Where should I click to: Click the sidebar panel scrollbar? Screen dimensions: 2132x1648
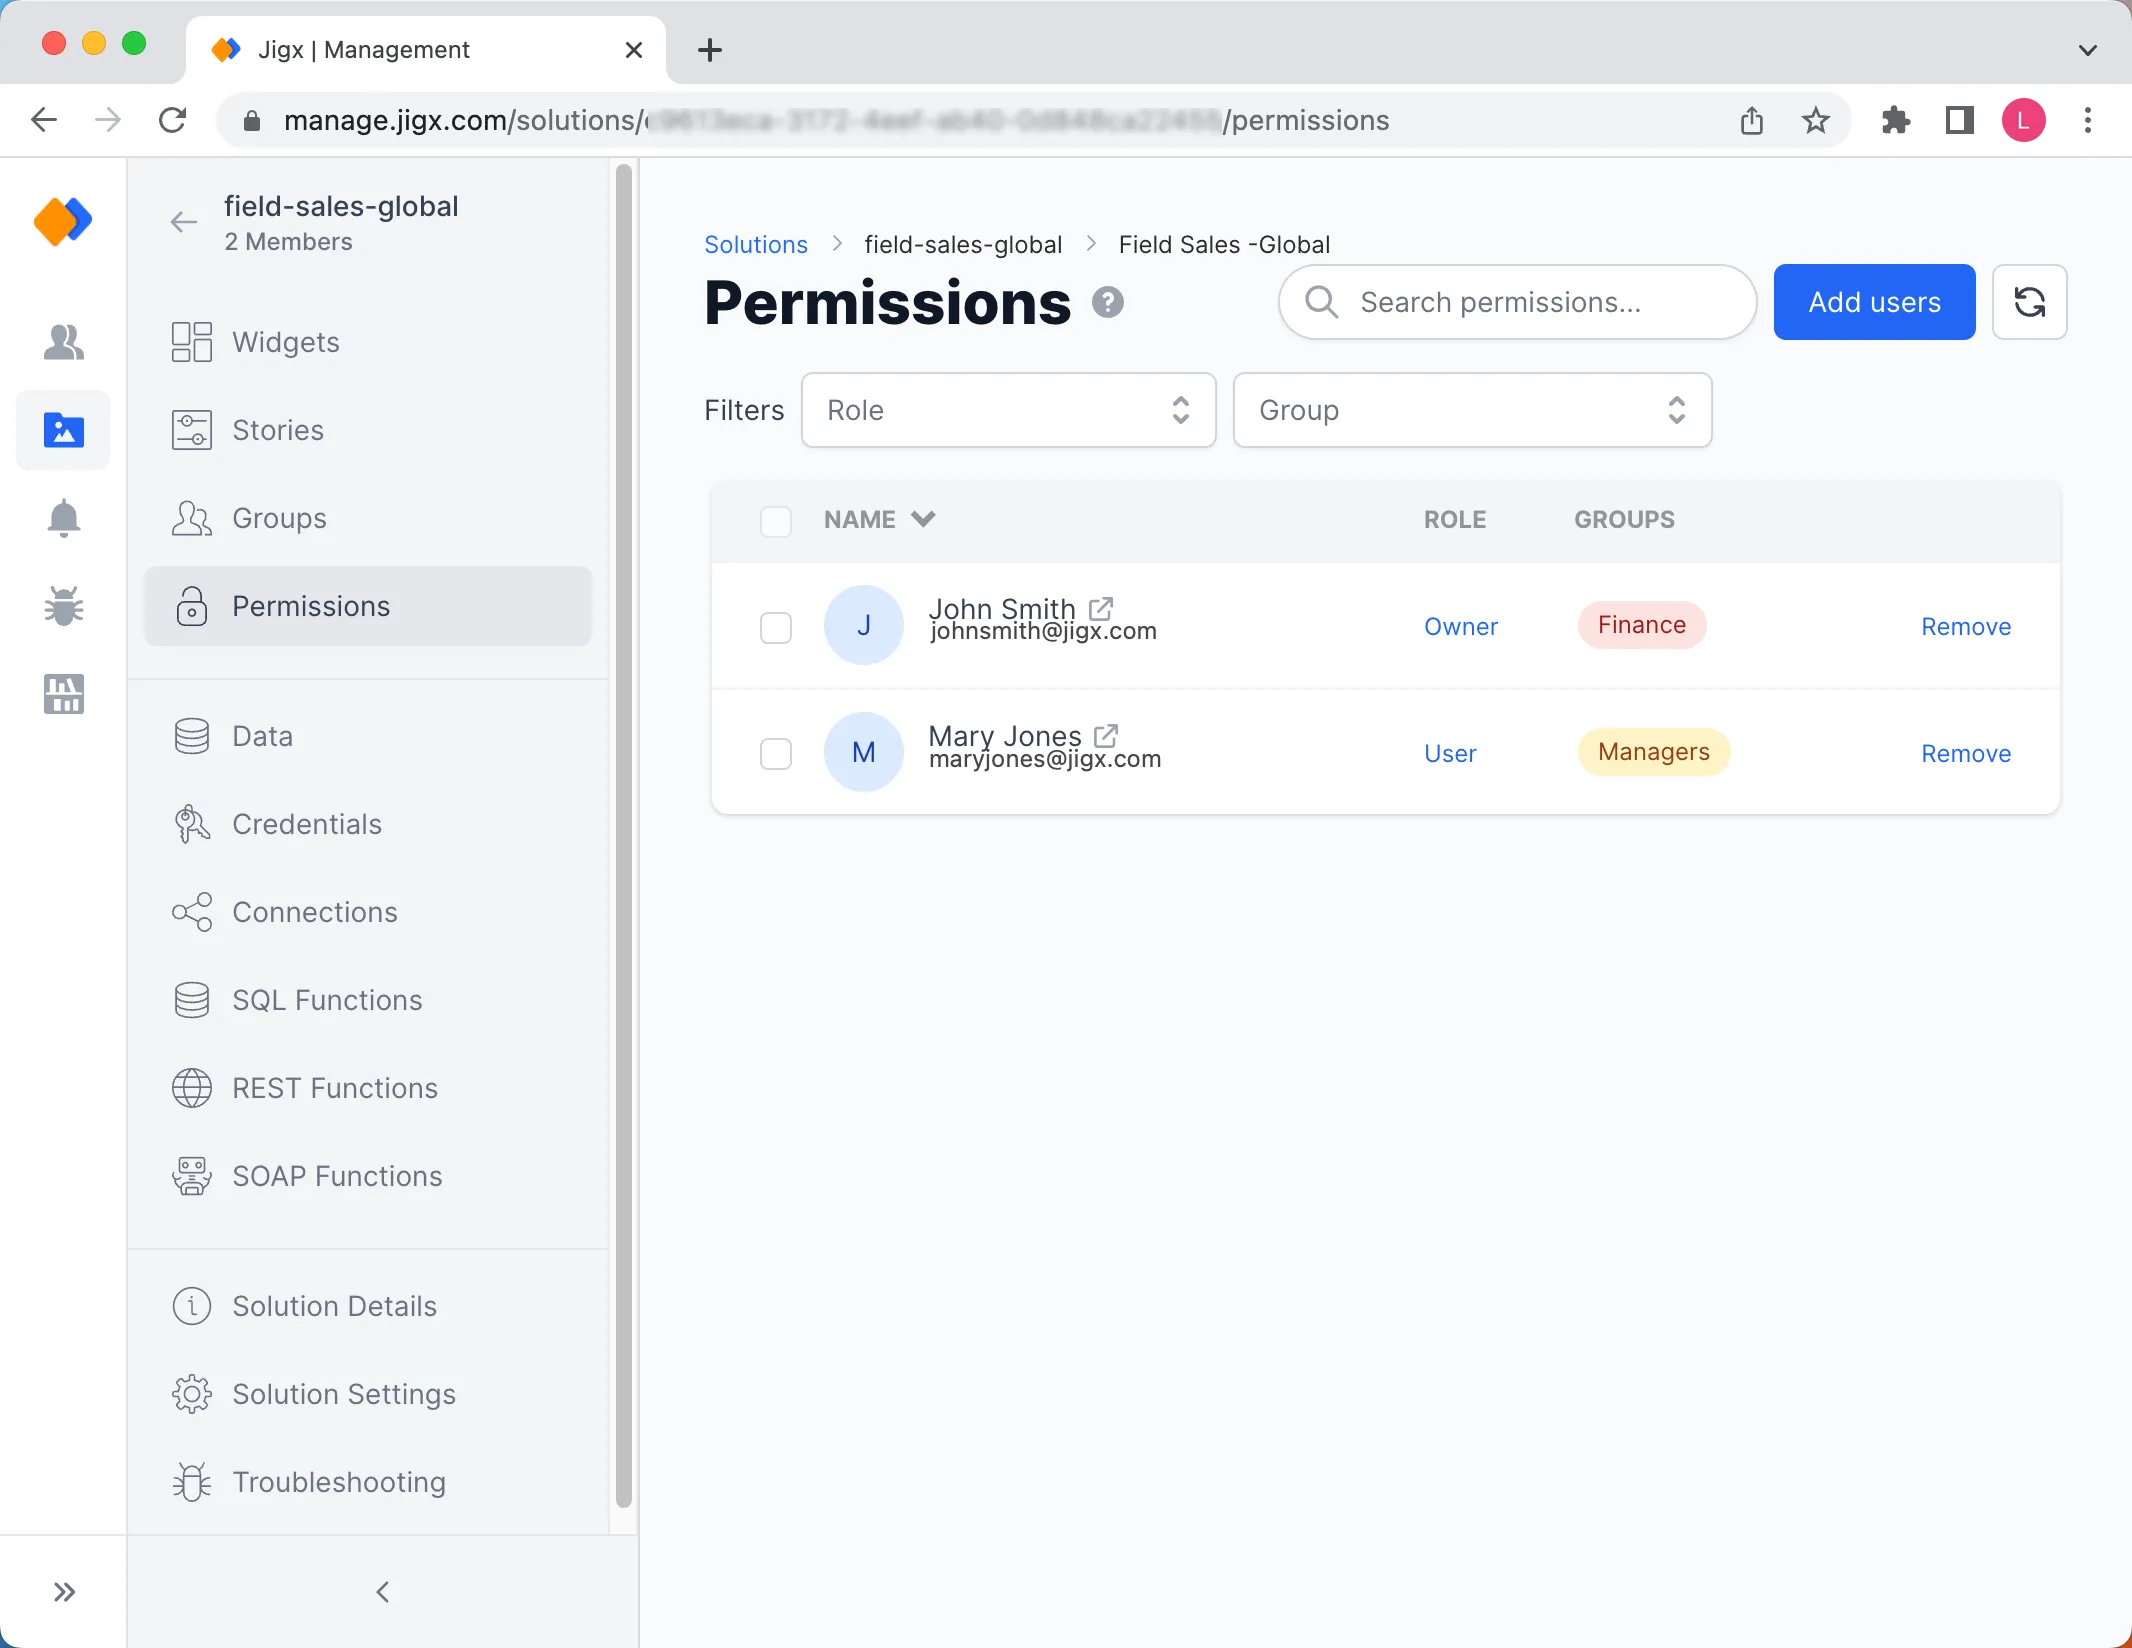tap(624, 836)
